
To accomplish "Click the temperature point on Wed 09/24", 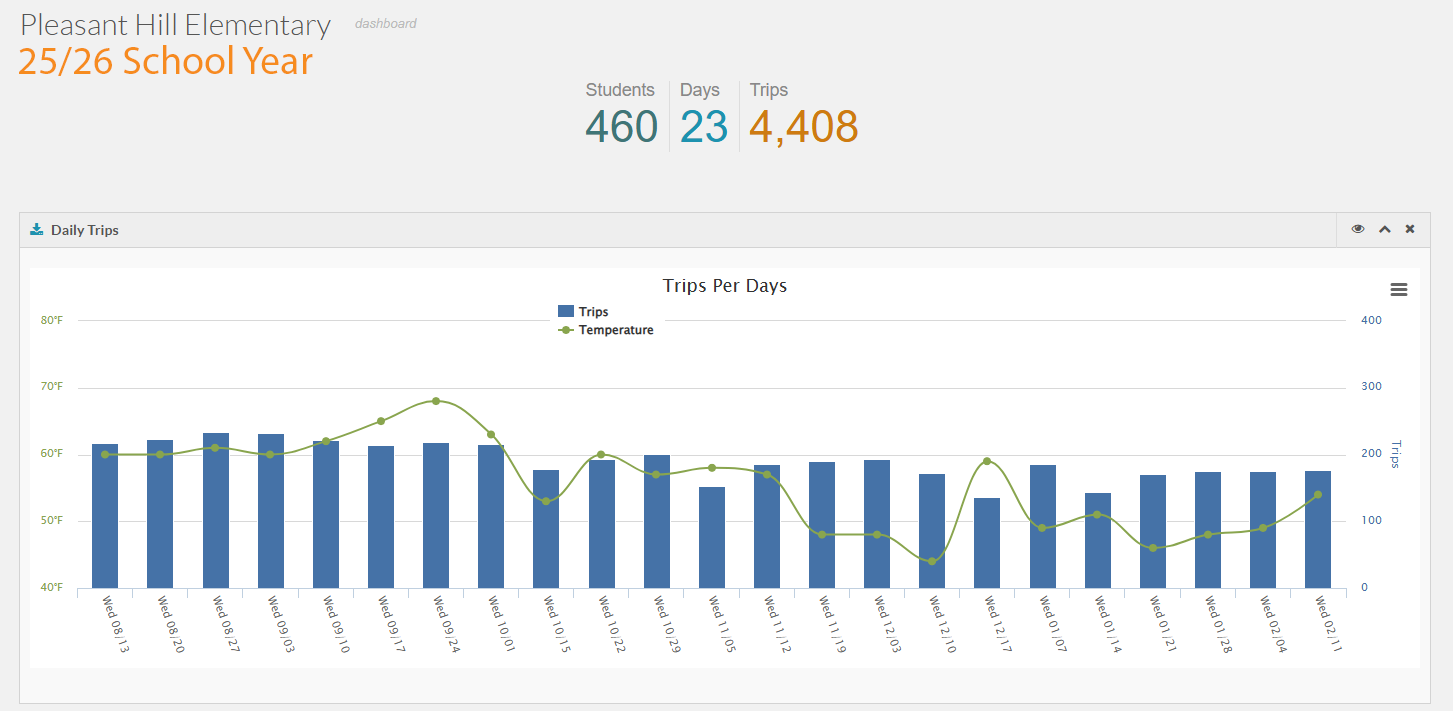I will pyautogui.click(x=436, y=401).
